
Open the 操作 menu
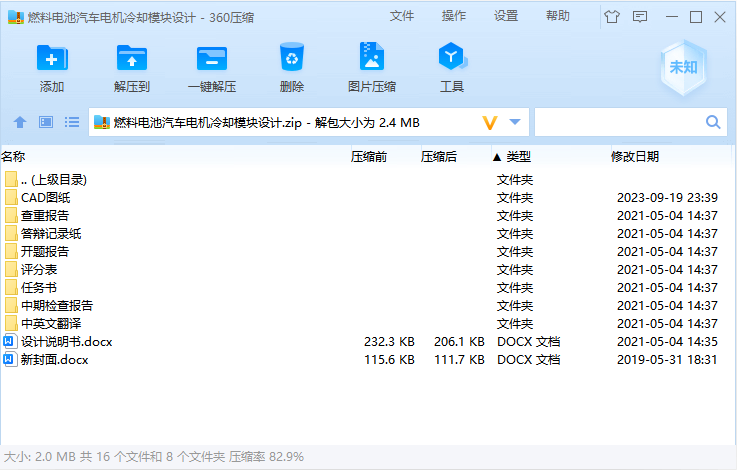click(x=454, y=16)
